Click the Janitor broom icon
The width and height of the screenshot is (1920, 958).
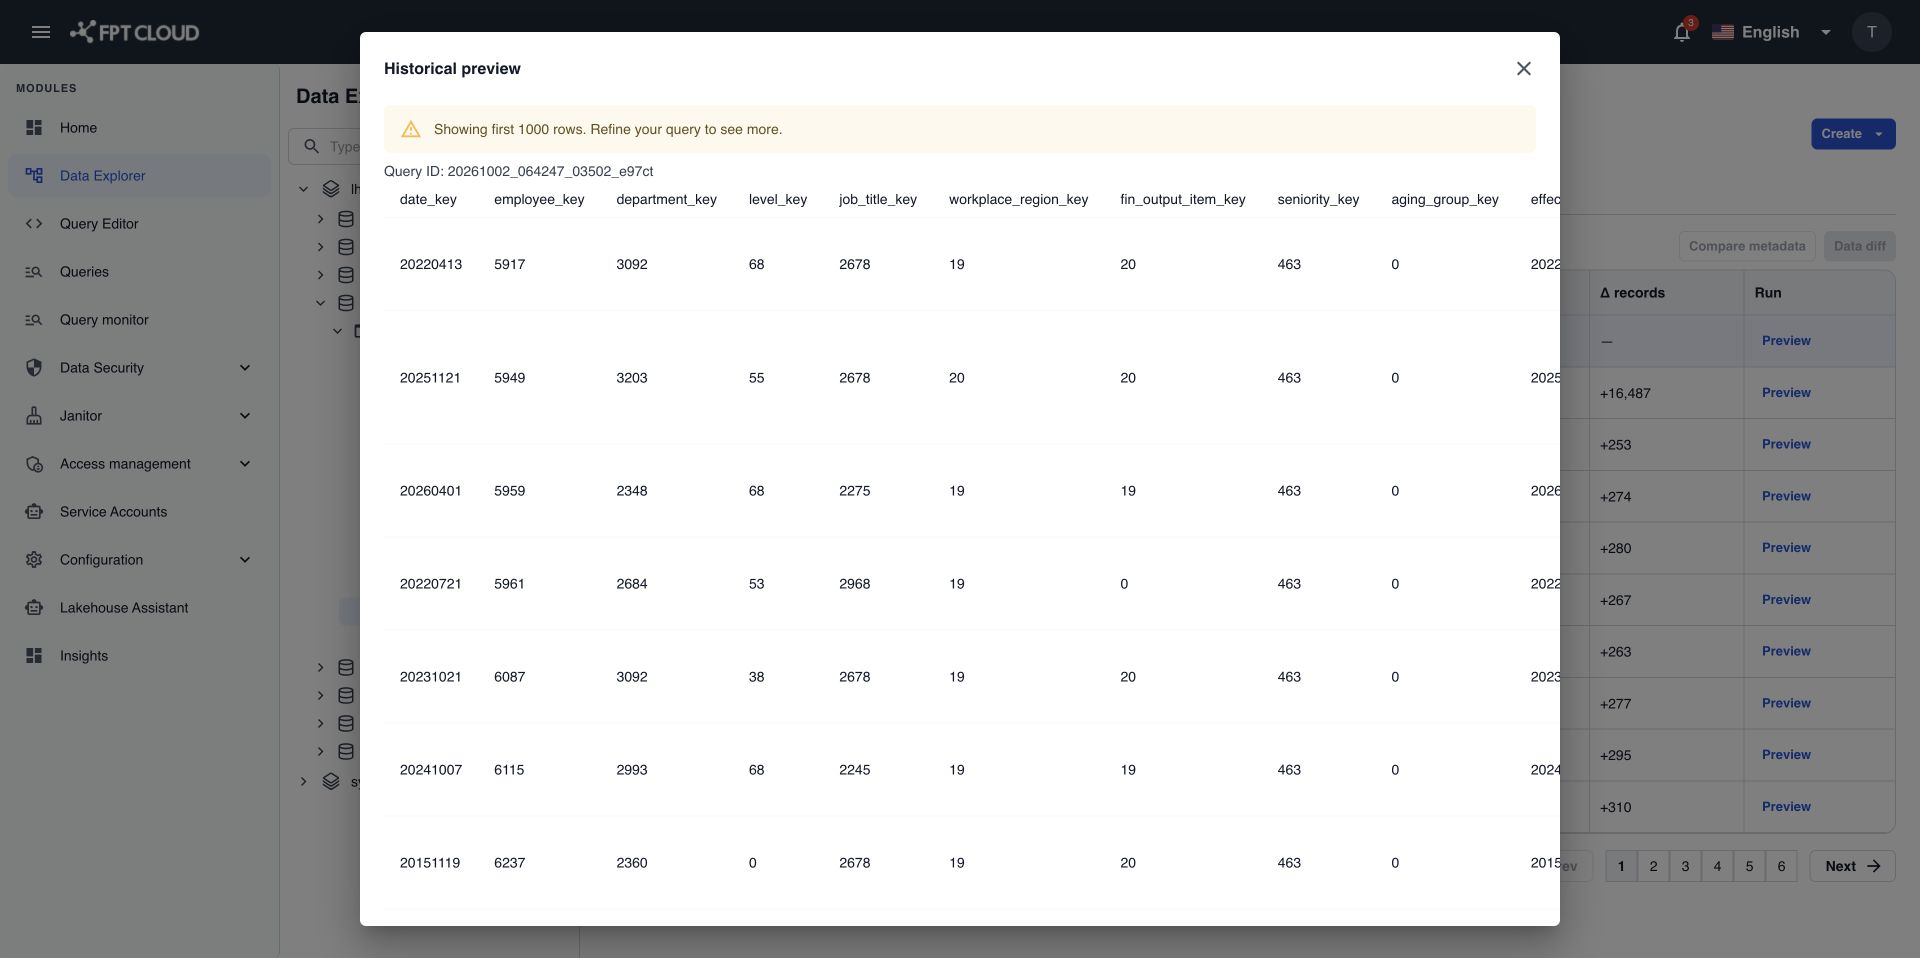(34, 416)
